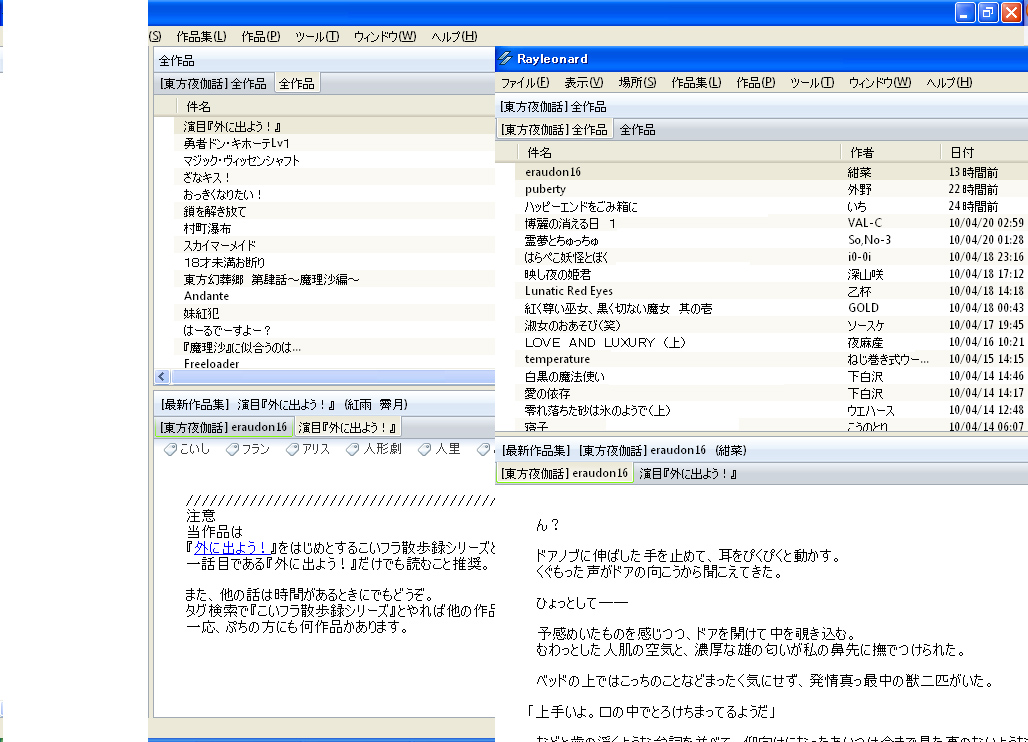Click the こいし tag icon

171,450
